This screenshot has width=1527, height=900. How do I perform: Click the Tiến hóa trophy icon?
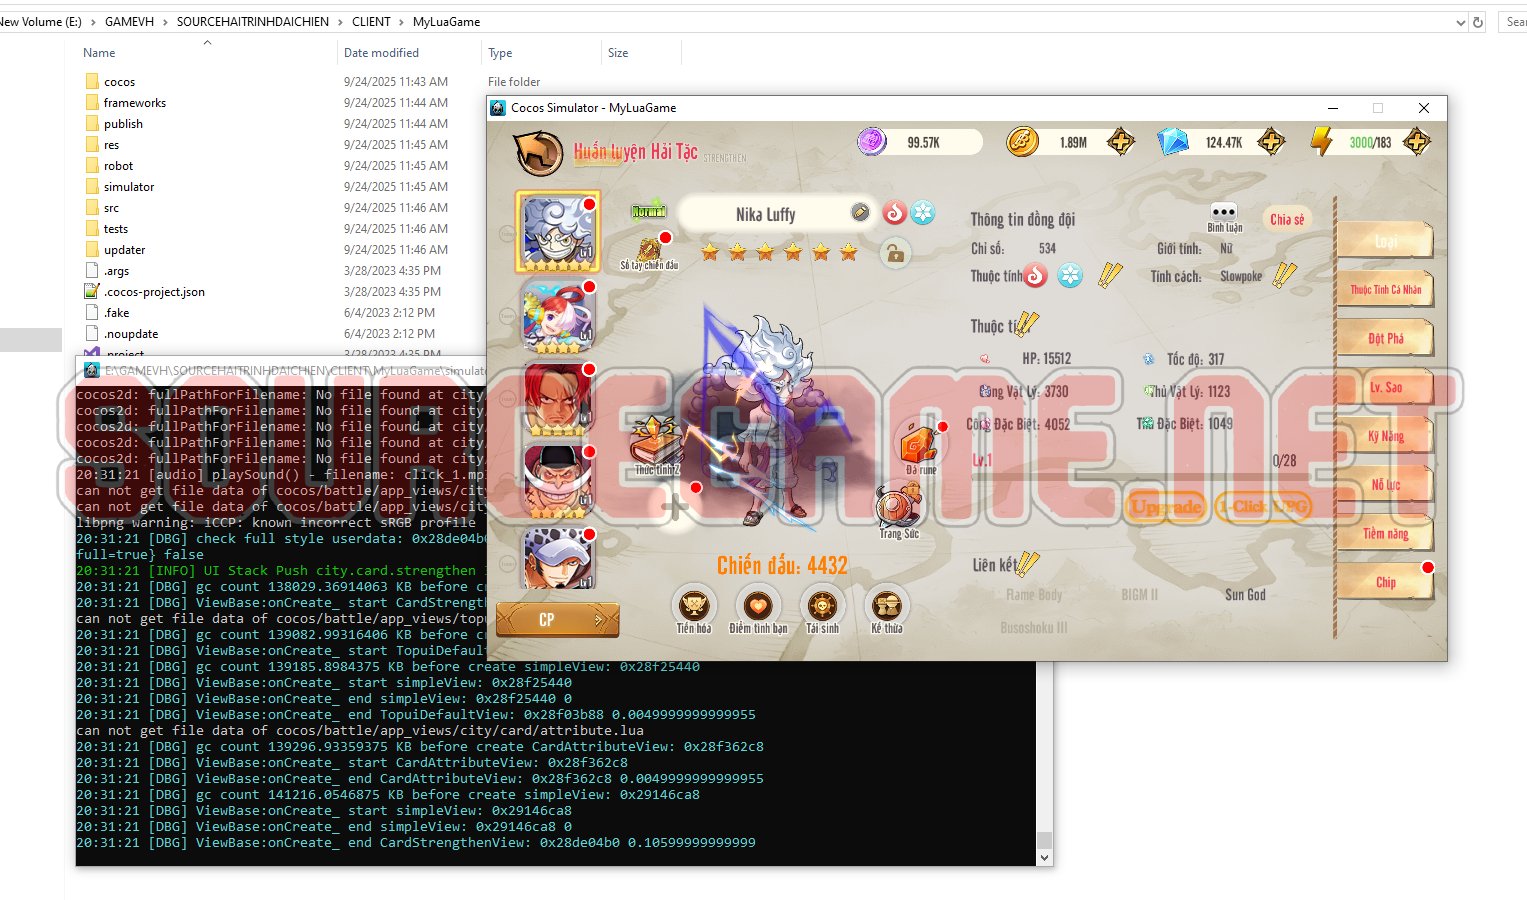click(693, 605)
